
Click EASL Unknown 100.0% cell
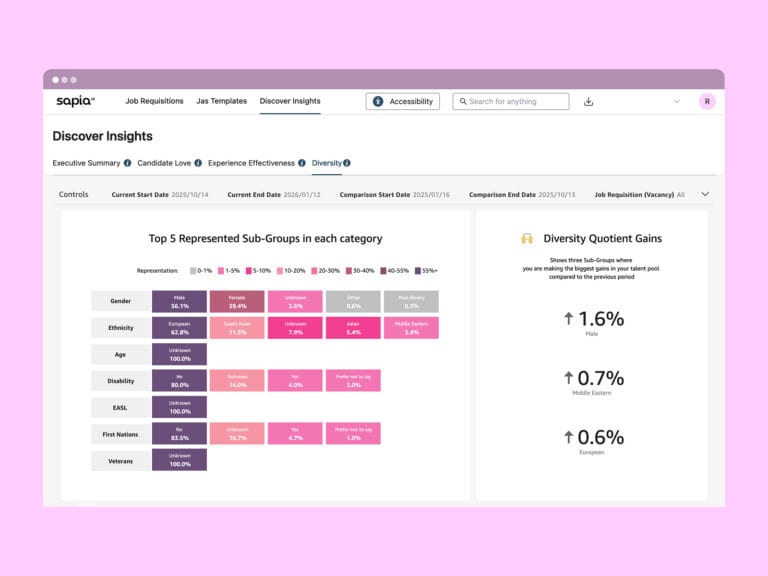[179, 407]
